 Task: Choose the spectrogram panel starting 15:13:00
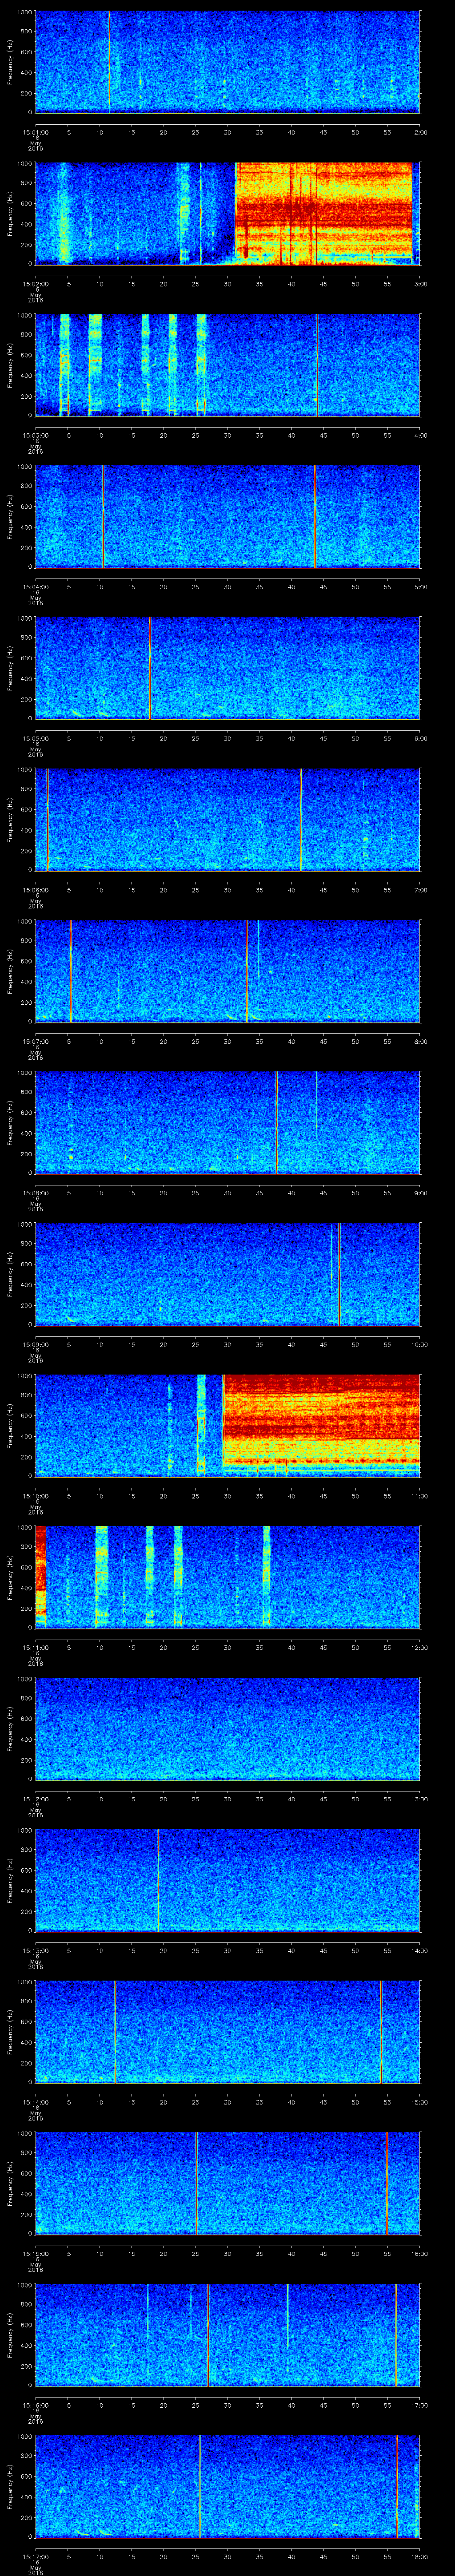click(228, 1880)
